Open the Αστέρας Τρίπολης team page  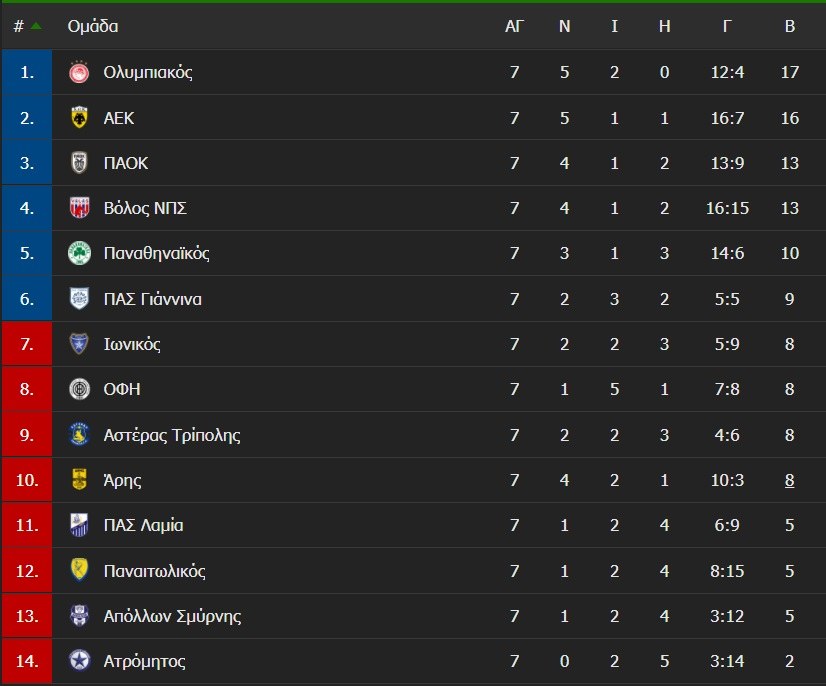172,435
